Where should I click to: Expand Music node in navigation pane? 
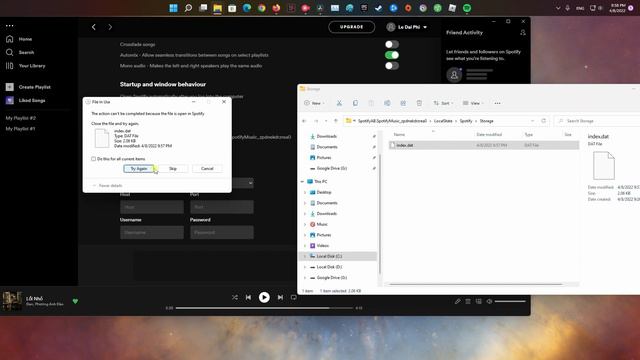coord(305,224)
